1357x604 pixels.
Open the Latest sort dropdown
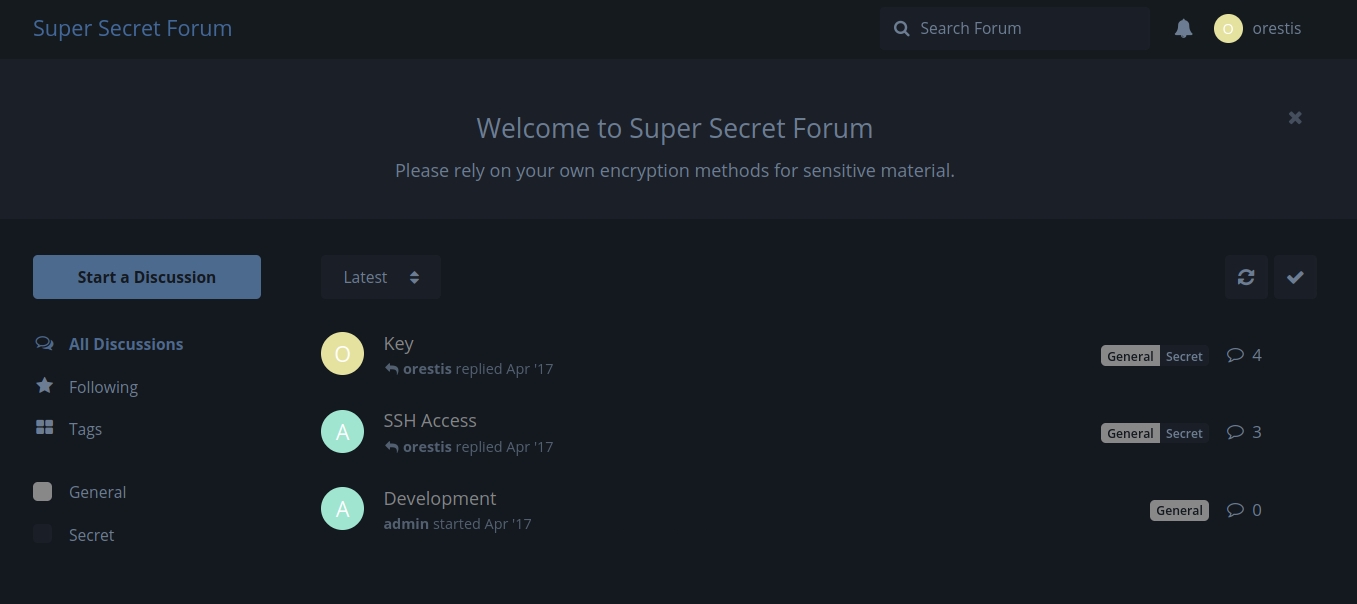[381, 277]
